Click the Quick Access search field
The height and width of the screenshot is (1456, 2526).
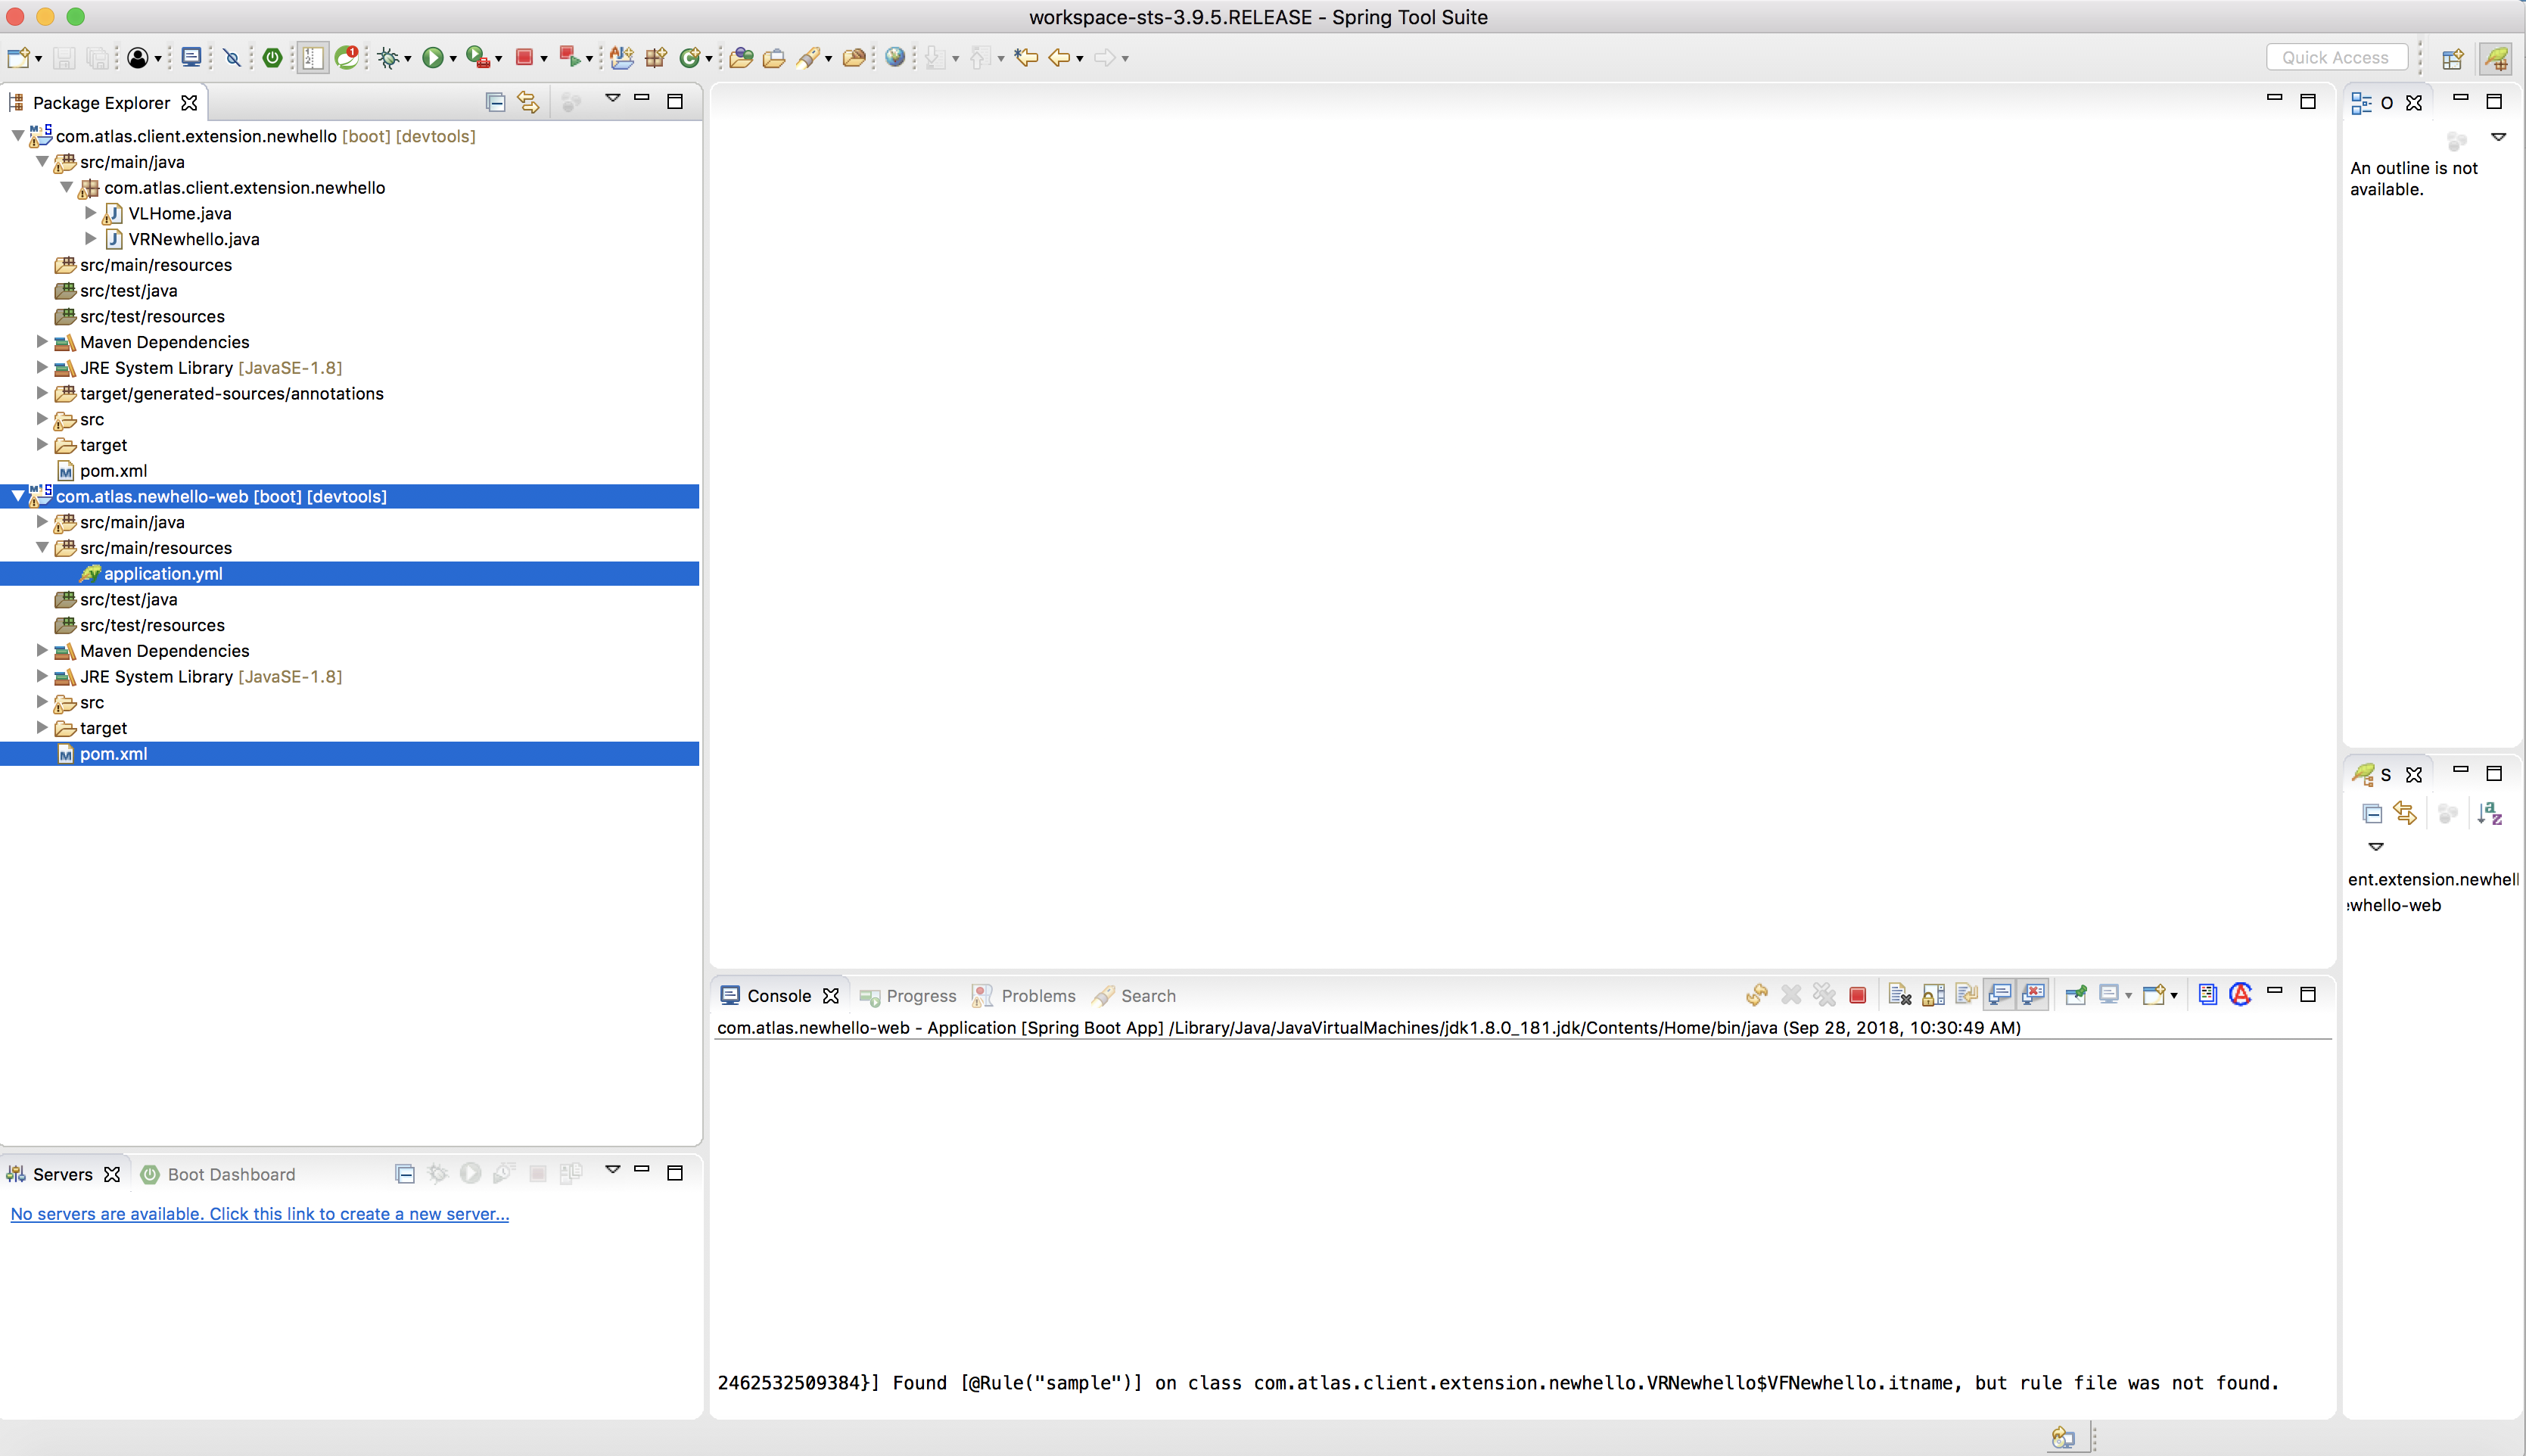click(x=2336, y=58)
